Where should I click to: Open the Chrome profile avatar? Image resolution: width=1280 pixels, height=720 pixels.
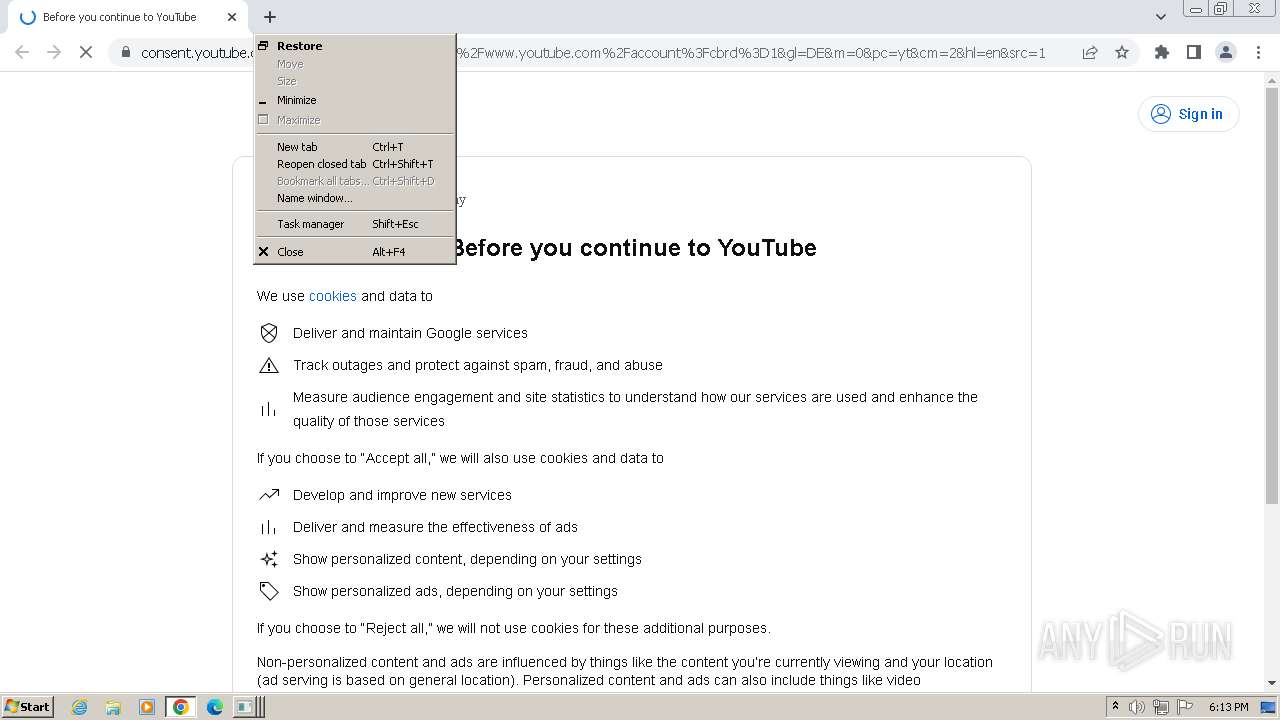(1225, 52)
